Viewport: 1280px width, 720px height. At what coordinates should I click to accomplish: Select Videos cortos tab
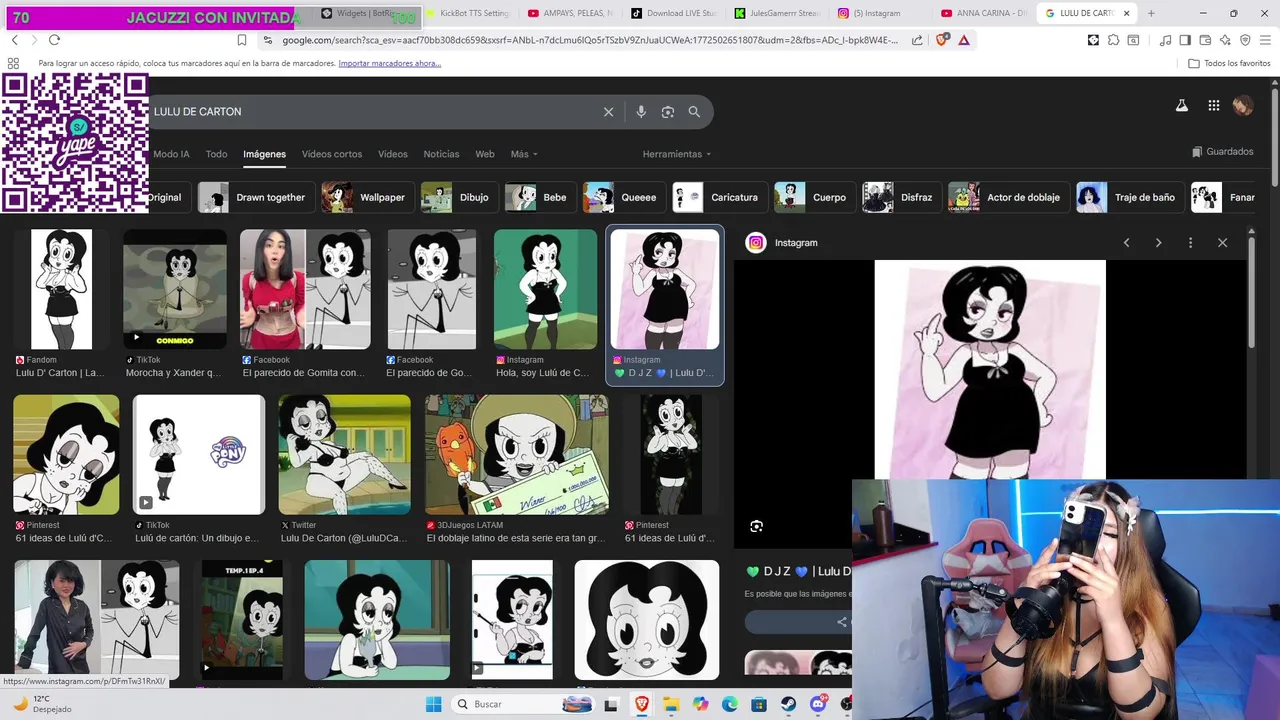[x=332, y=154]
